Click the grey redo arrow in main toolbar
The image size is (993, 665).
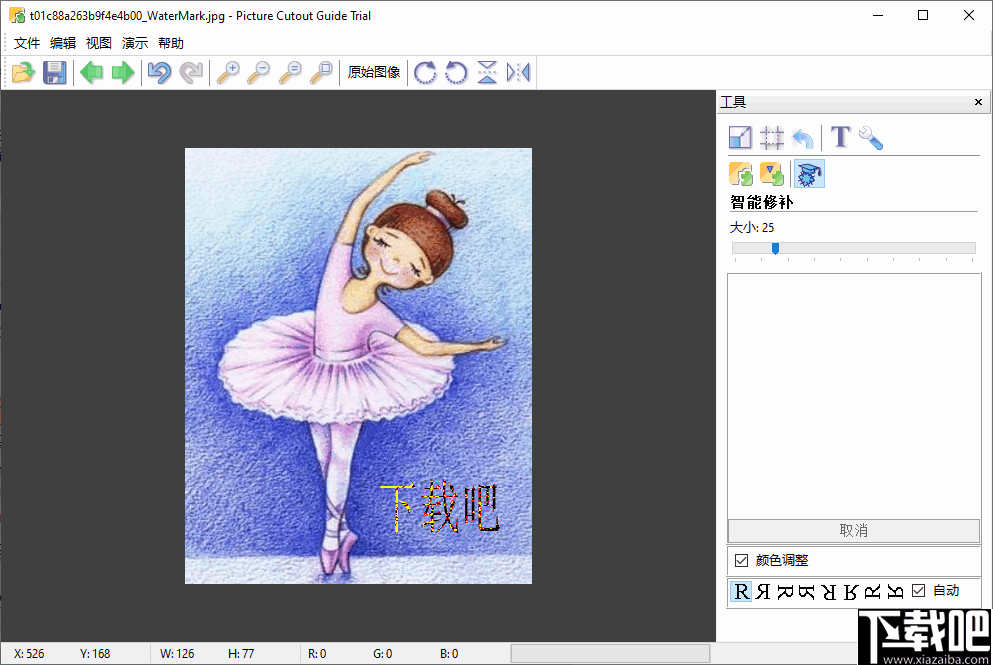pyautogui.click(x=191, y=72)
